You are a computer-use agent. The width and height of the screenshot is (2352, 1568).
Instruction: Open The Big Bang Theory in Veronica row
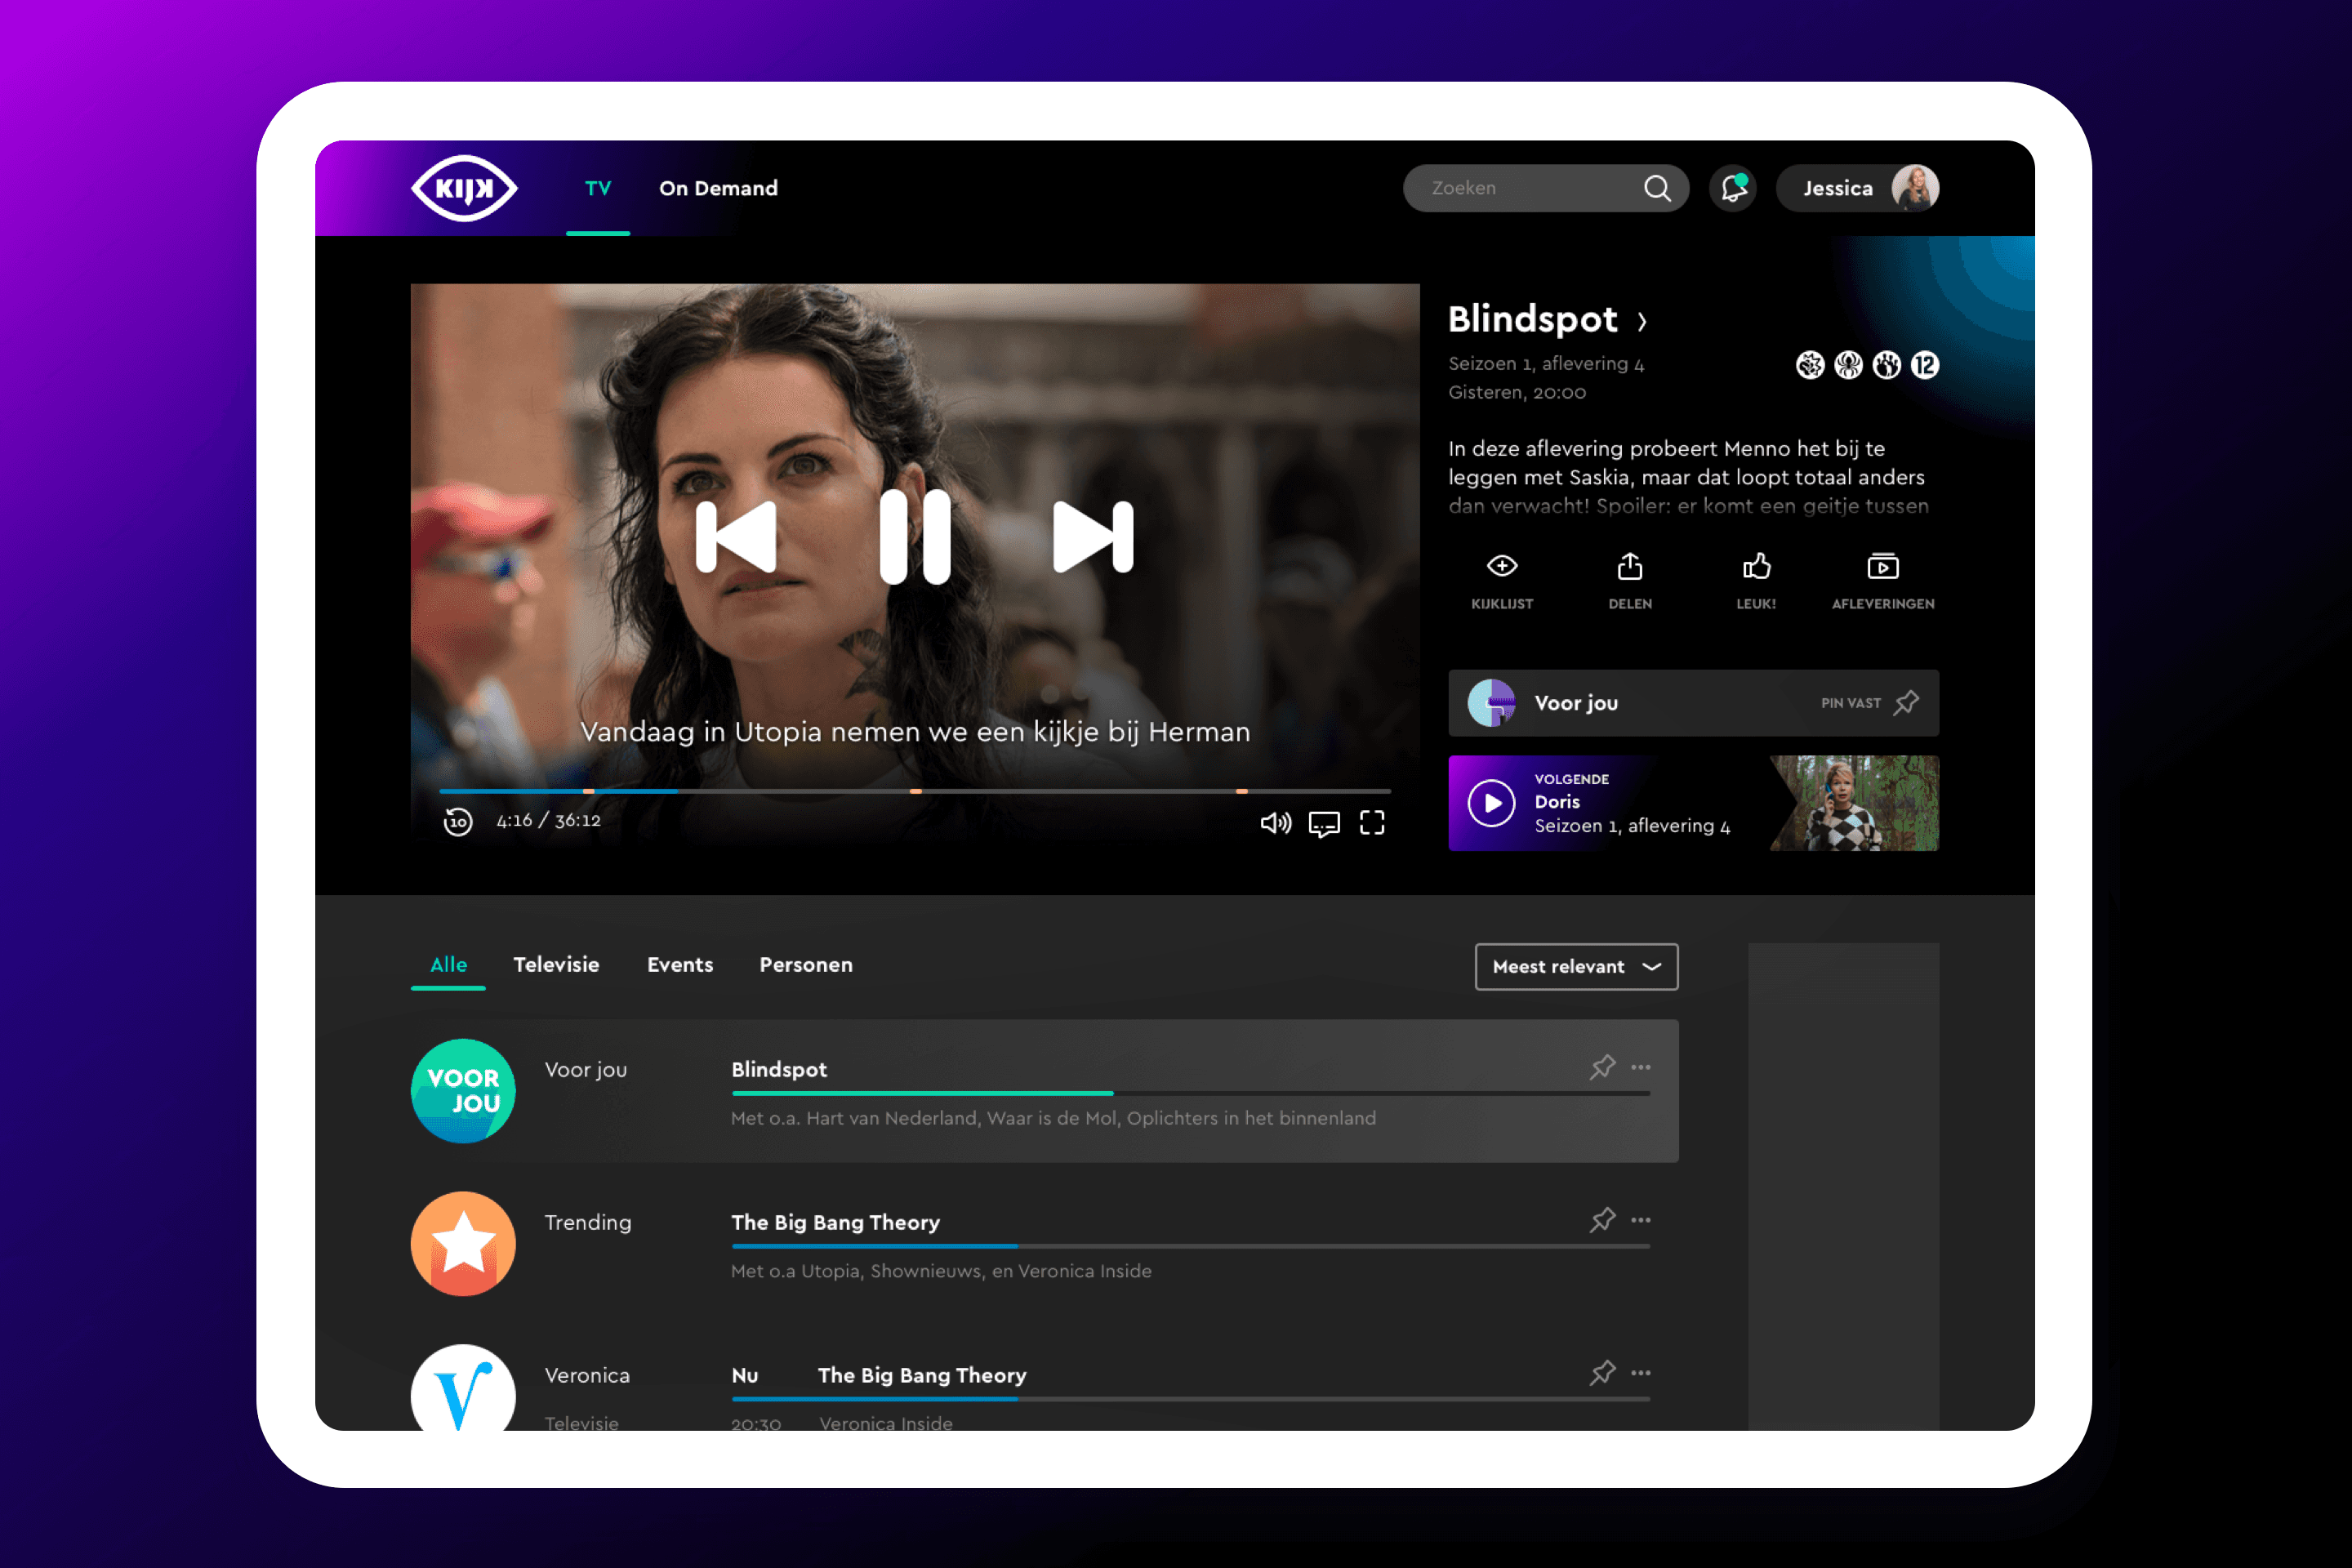pos(922,1375)
